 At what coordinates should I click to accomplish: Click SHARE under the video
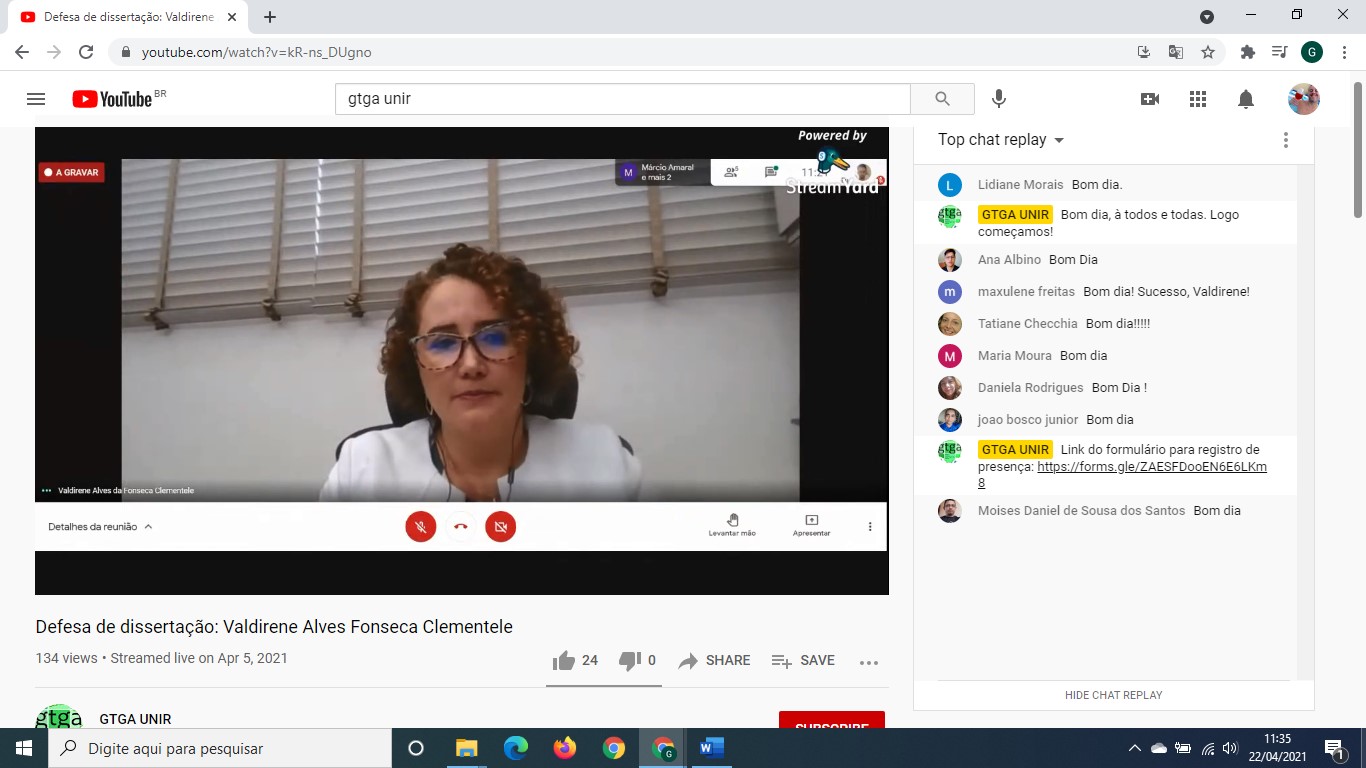(x=714, y=661)
